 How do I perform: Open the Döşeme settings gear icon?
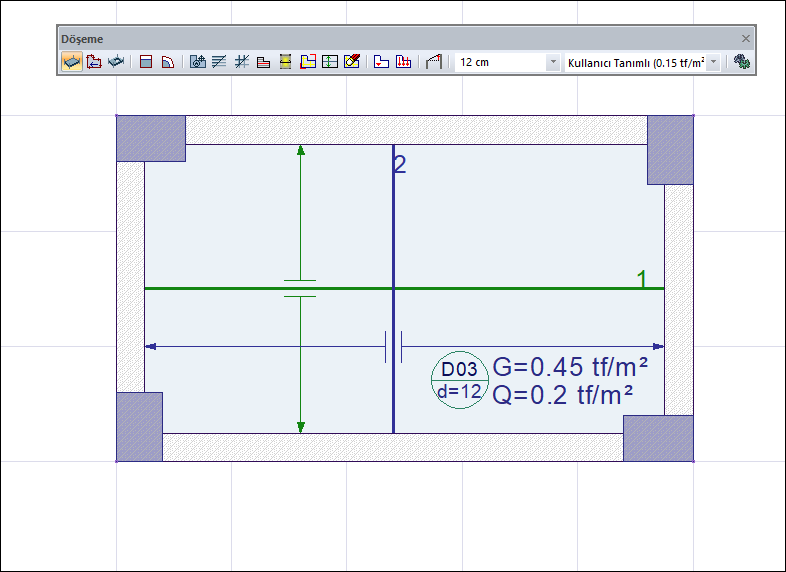741,62
